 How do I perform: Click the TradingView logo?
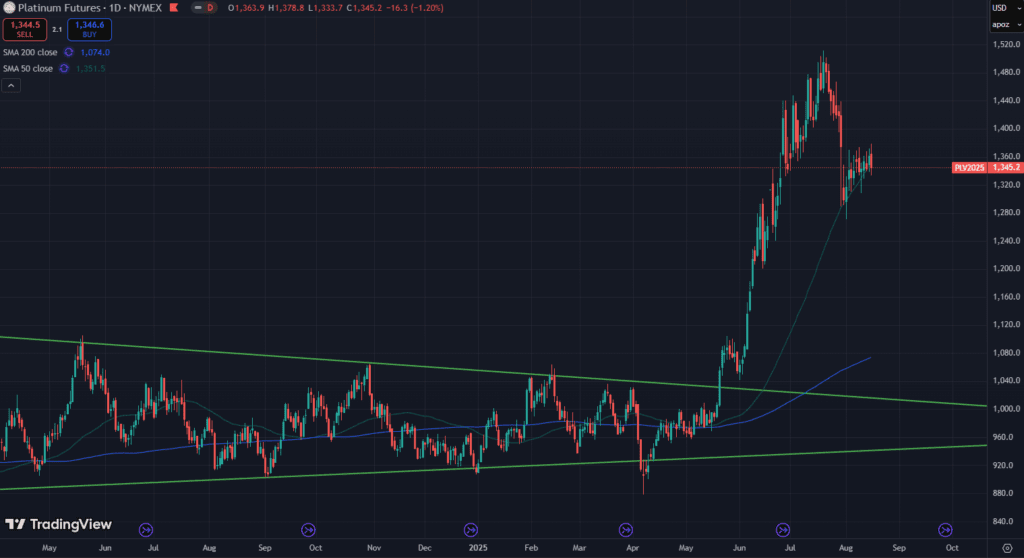(58, 525)
